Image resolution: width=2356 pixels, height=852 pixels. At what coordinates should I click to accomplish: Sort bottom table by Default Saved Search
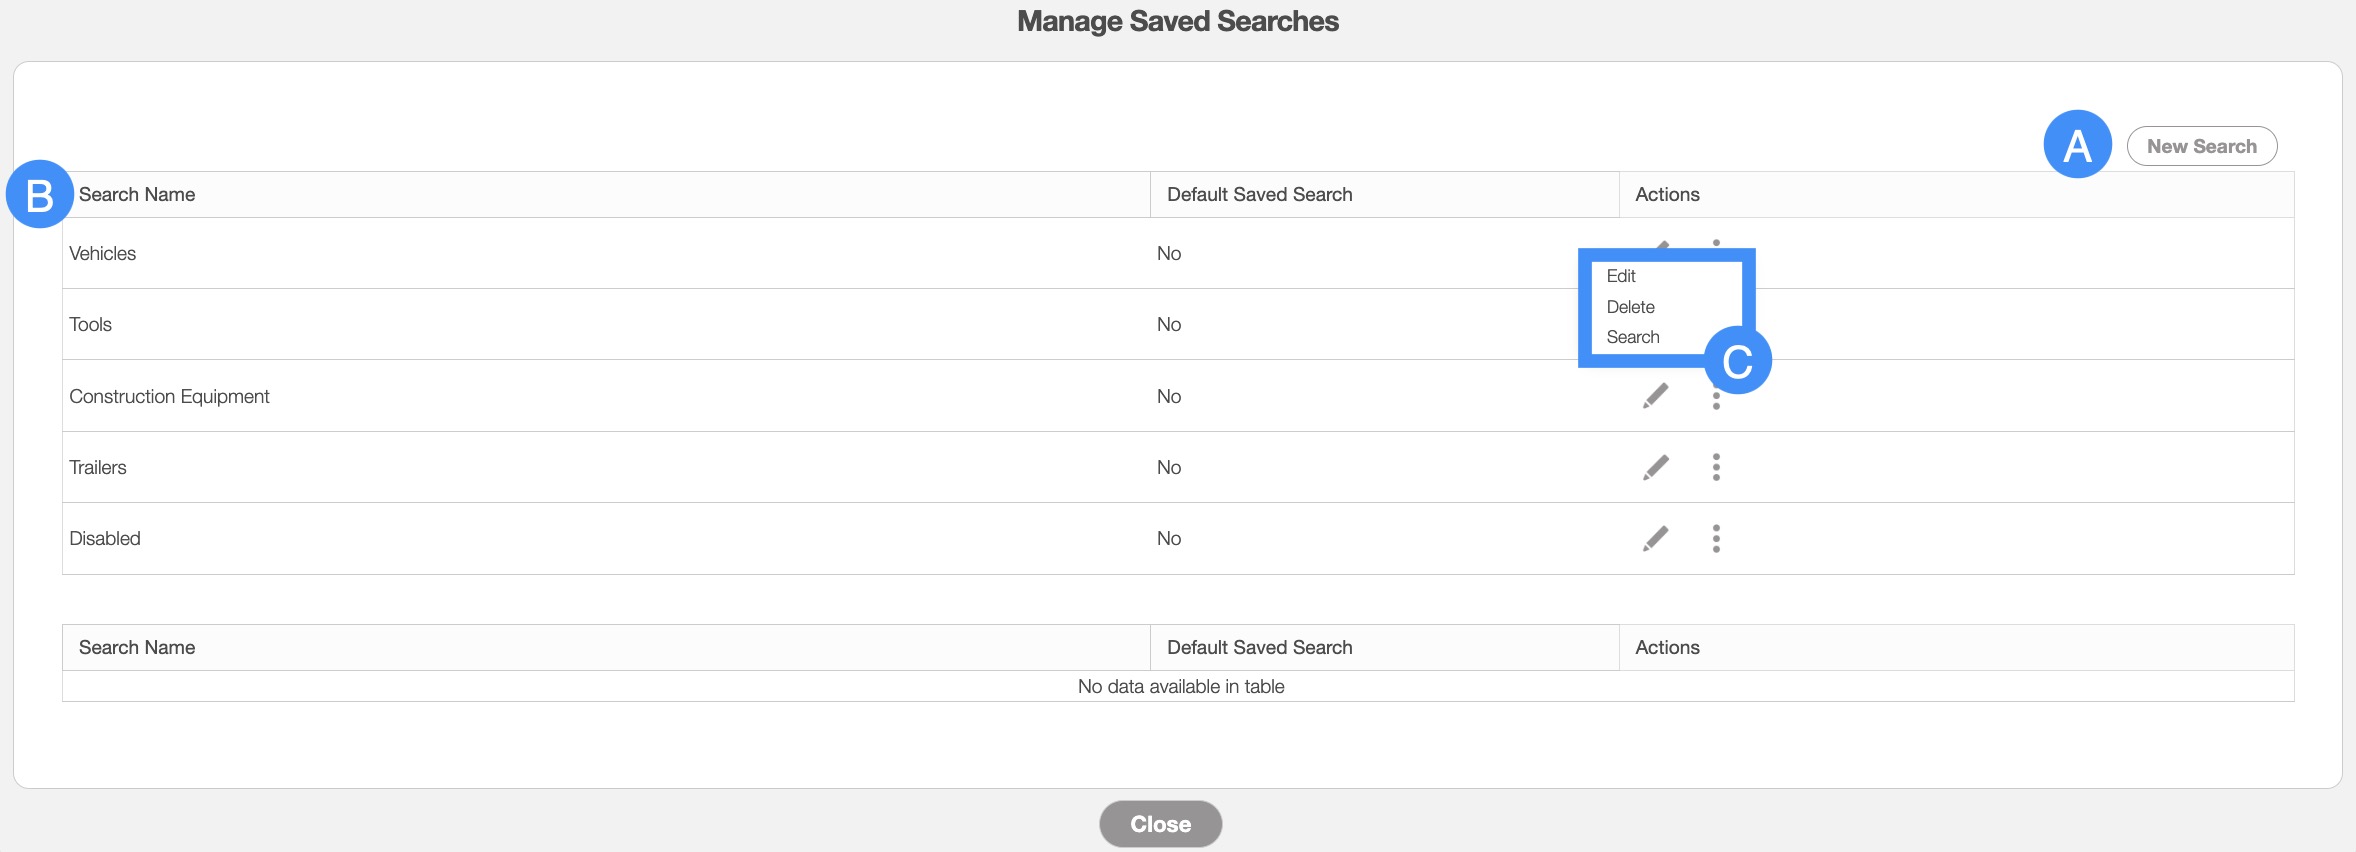(1259, 648)
